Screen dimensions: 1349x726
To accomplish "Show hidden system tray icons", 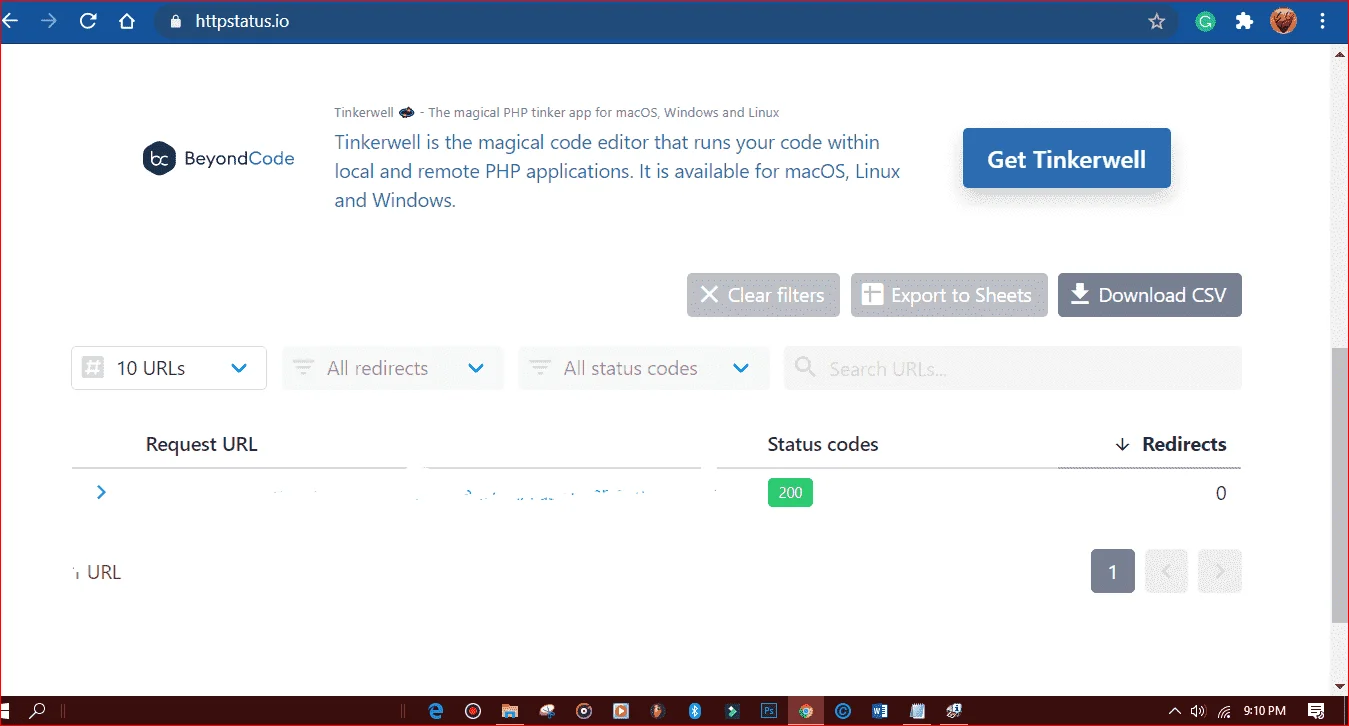I will tap(1176, 711).
